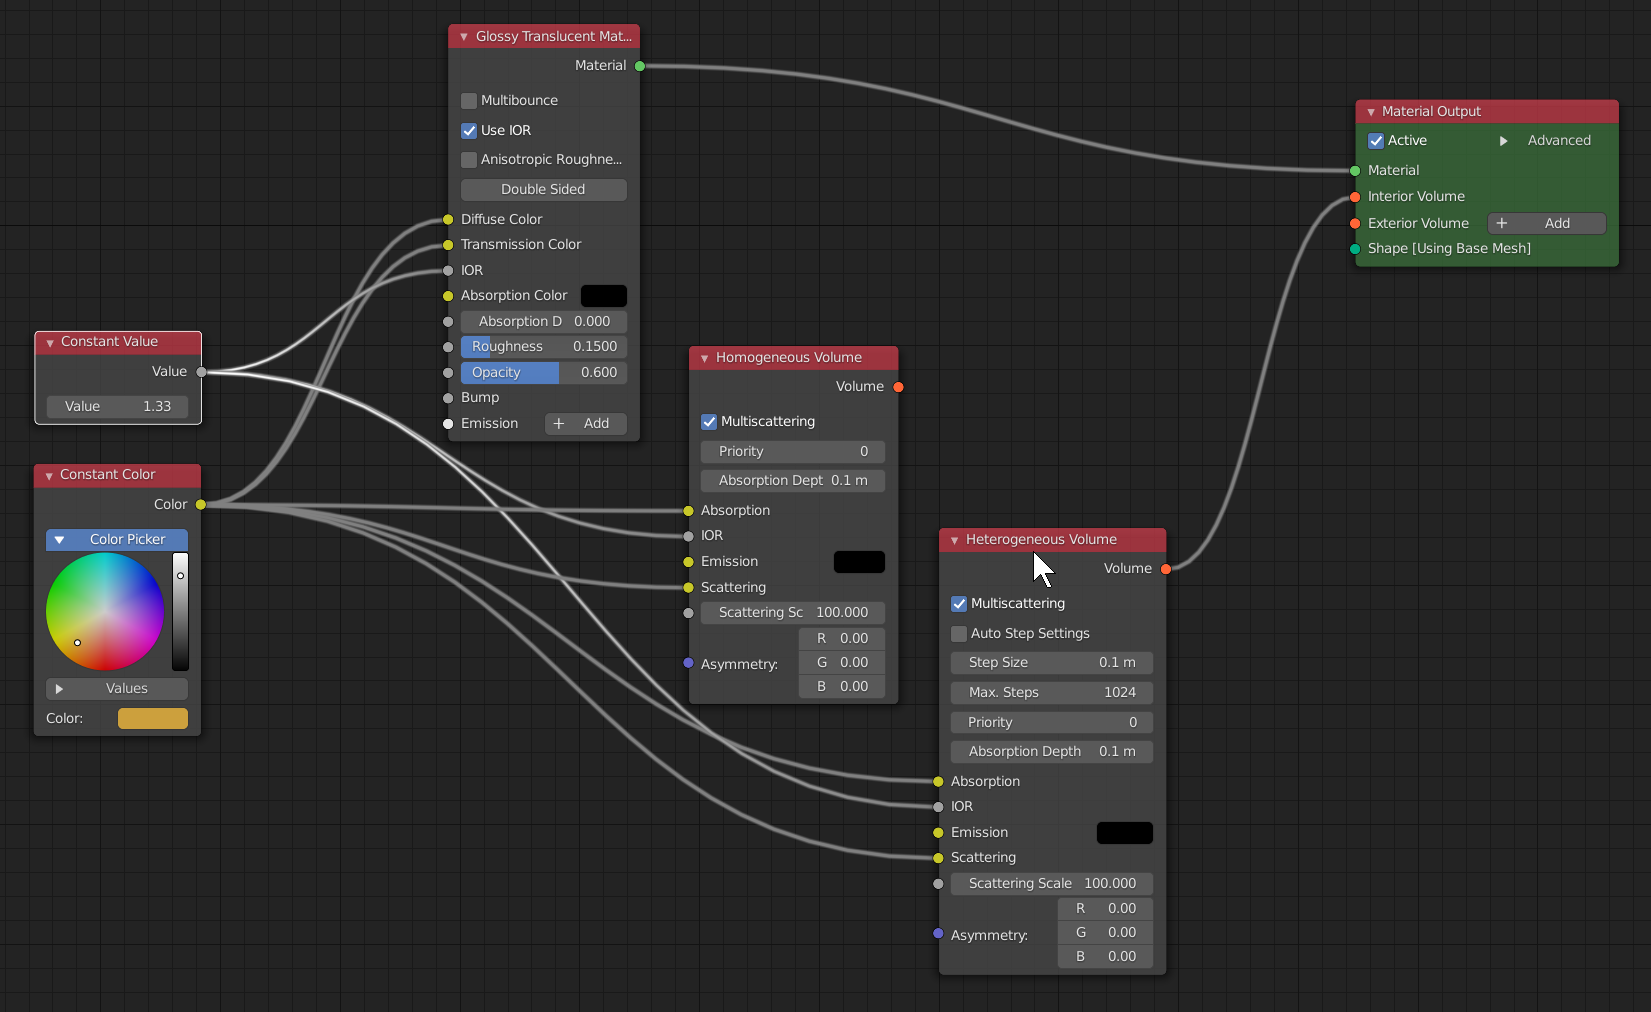The height and width of the screenshot is (1012, 1651).
Task: Click the Roughness slider in Glossy Translucent
Action: (x=543, y=347)
